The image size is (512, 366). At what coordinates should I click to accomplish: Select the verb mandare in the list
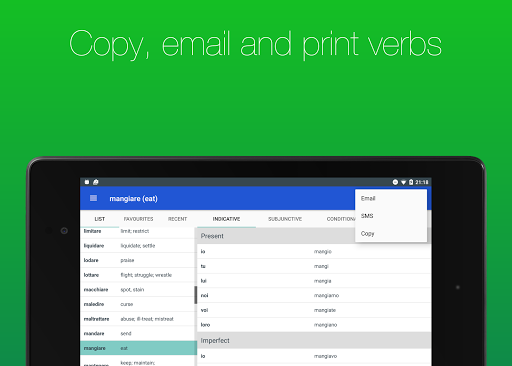(137, 333)
